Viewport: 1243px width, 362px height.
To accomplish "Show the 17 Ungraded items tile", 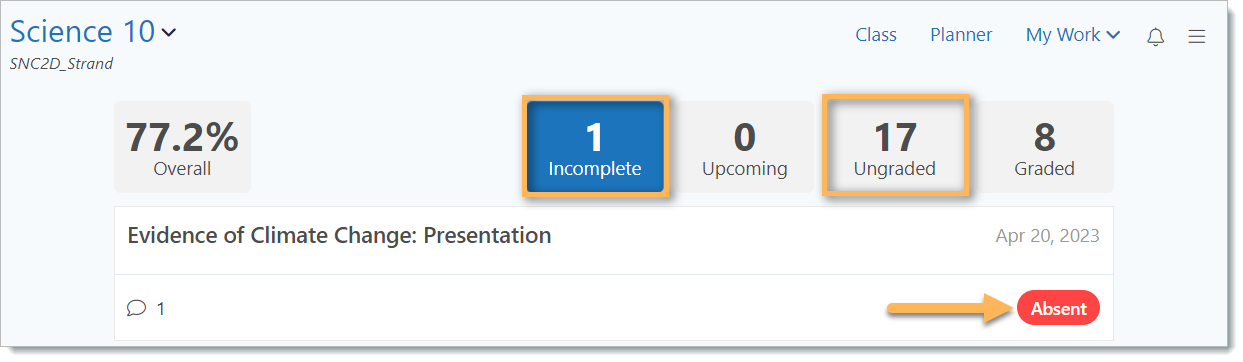I will (894, 147).
